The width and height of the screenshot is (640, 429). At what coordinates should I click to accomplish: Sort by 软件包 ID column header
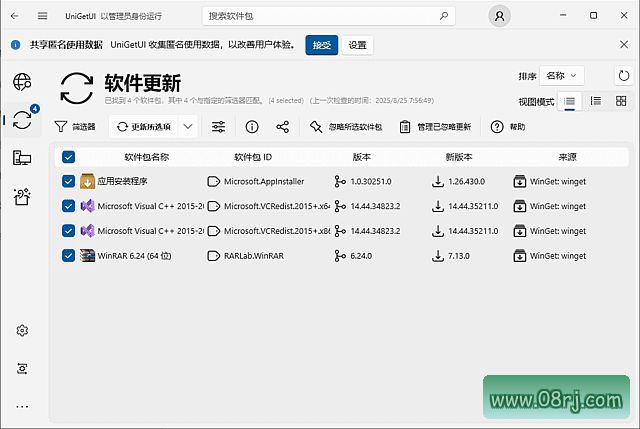[253, 157]
